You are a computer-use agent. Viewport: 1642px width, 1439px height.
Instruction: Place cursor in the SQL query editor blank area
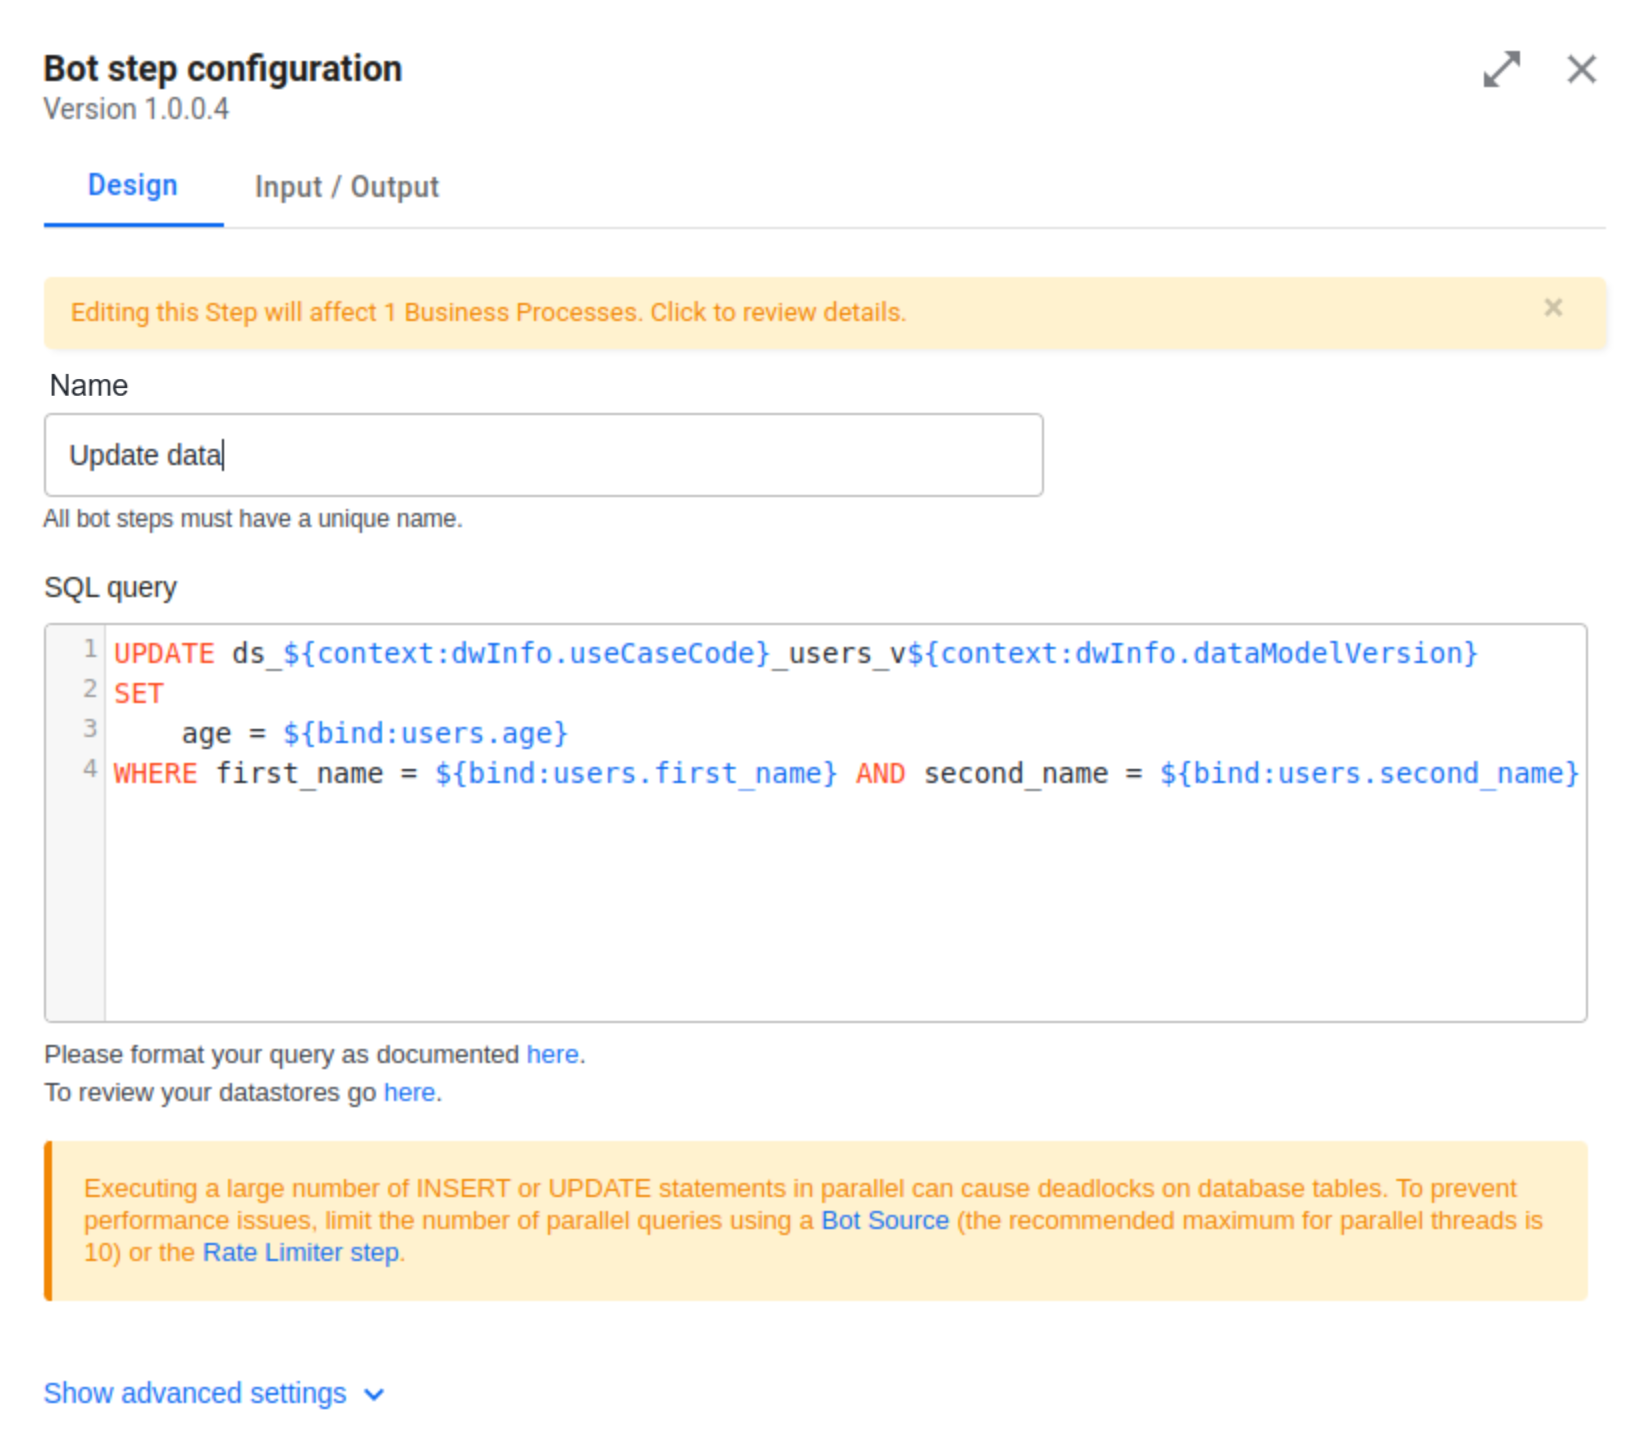[844, 905]
